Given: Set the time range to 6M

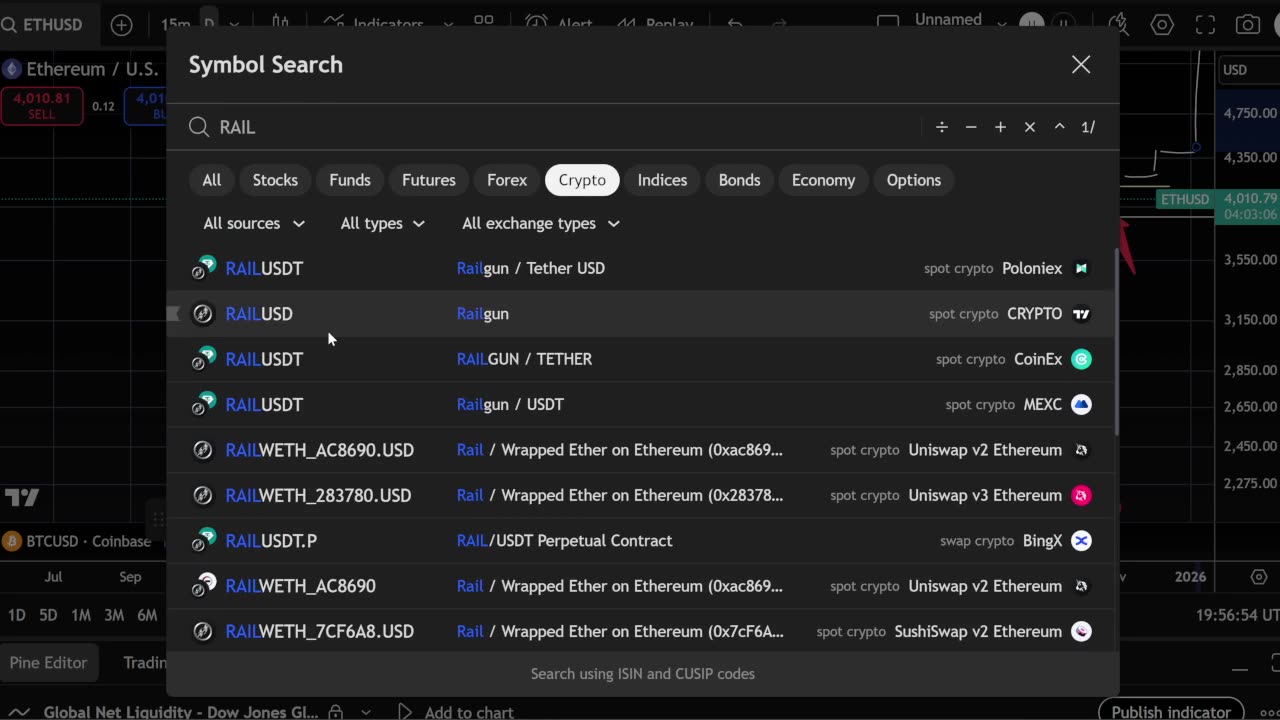Looking at the screenshot, I should tap(147, 615).
